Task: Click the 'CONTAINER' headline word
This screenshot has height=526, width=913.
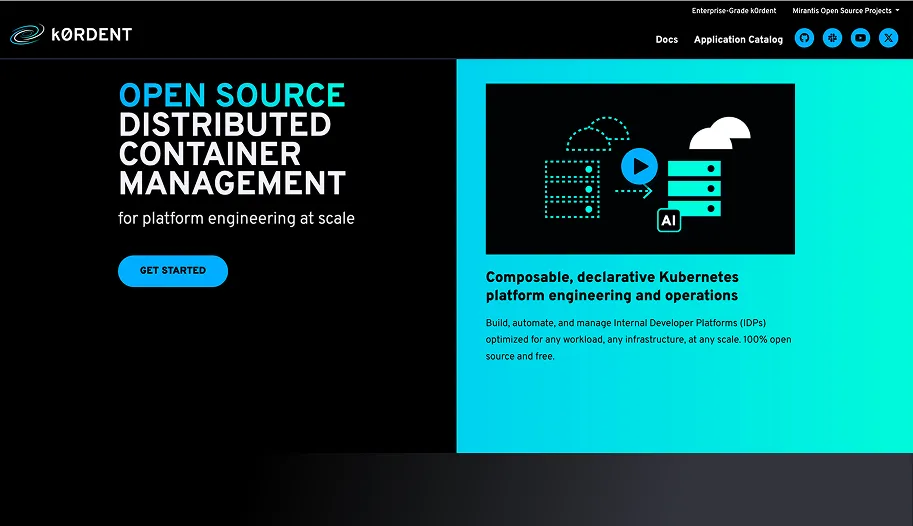Action: pyautogui.click(x=210, y=154)
